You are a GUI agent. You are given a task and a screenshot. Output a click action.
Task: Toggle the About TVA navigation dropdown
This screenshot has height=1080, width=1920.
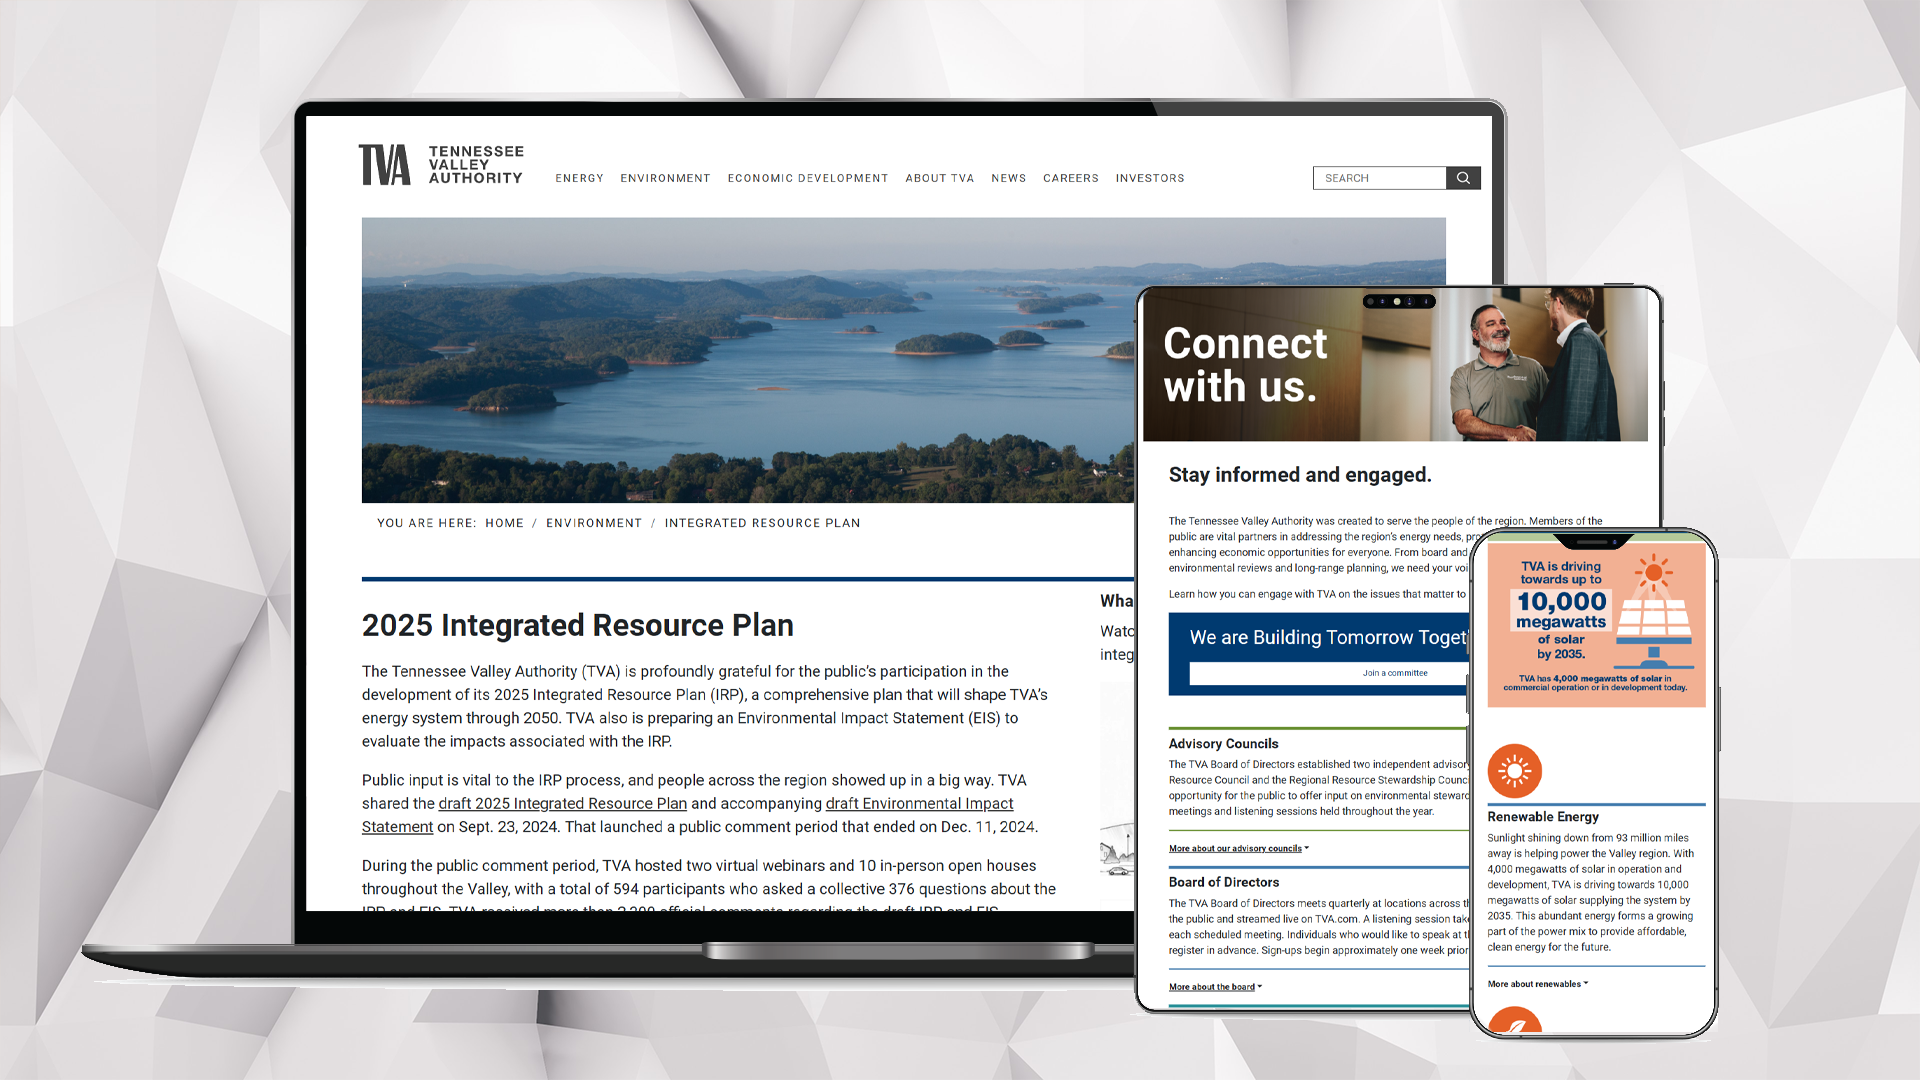tap(939, 178)
